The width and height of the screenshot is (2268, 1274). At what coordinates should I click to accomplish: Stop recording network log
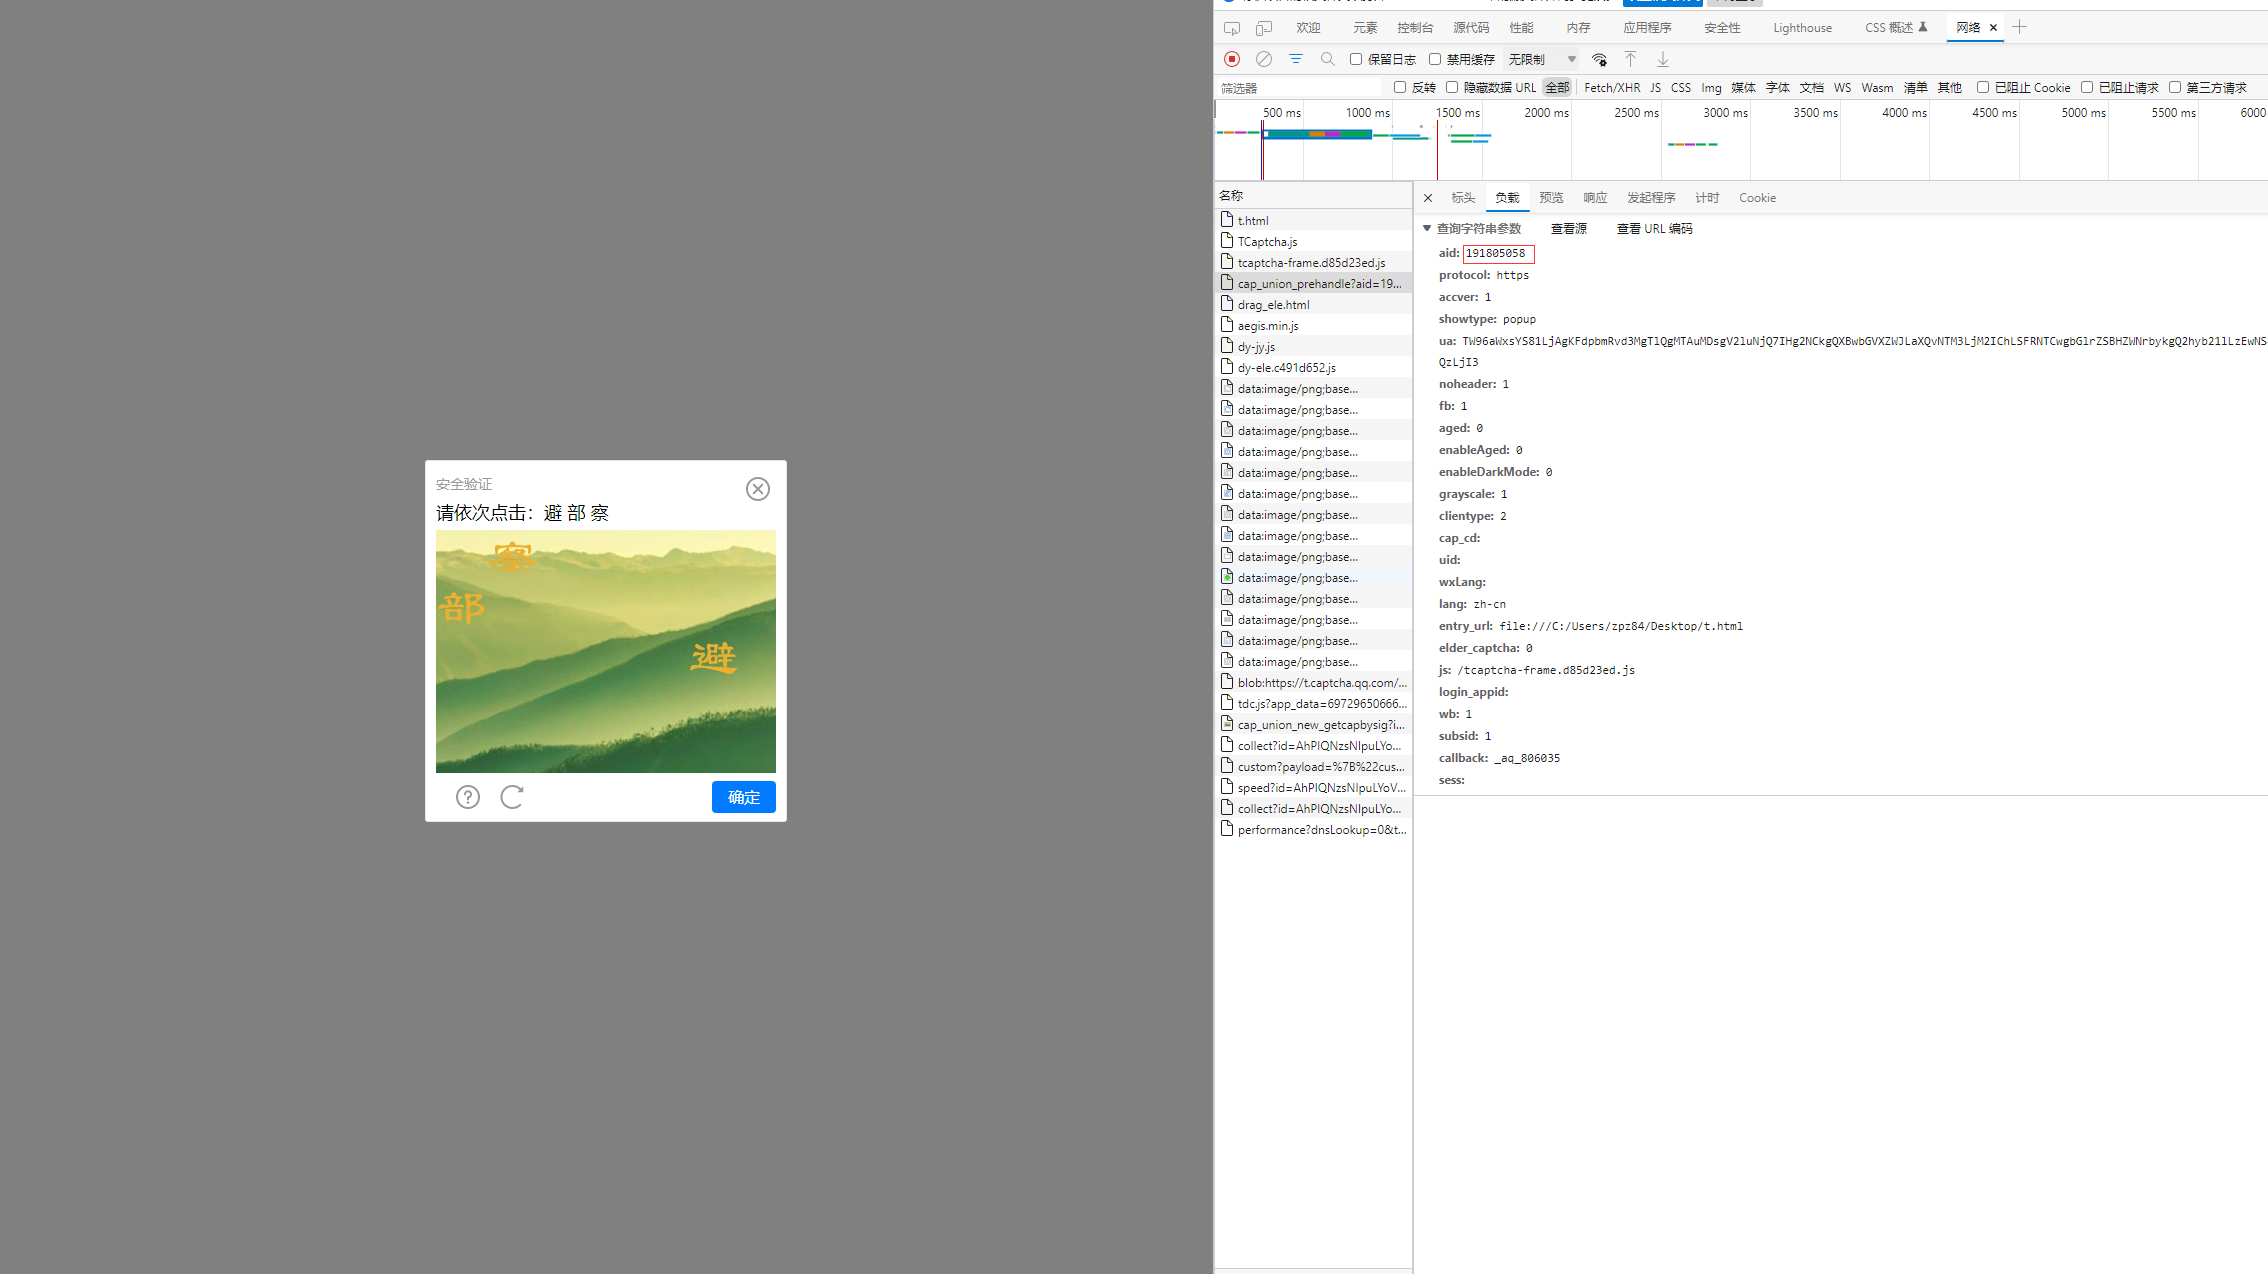tap(1232, 59)
